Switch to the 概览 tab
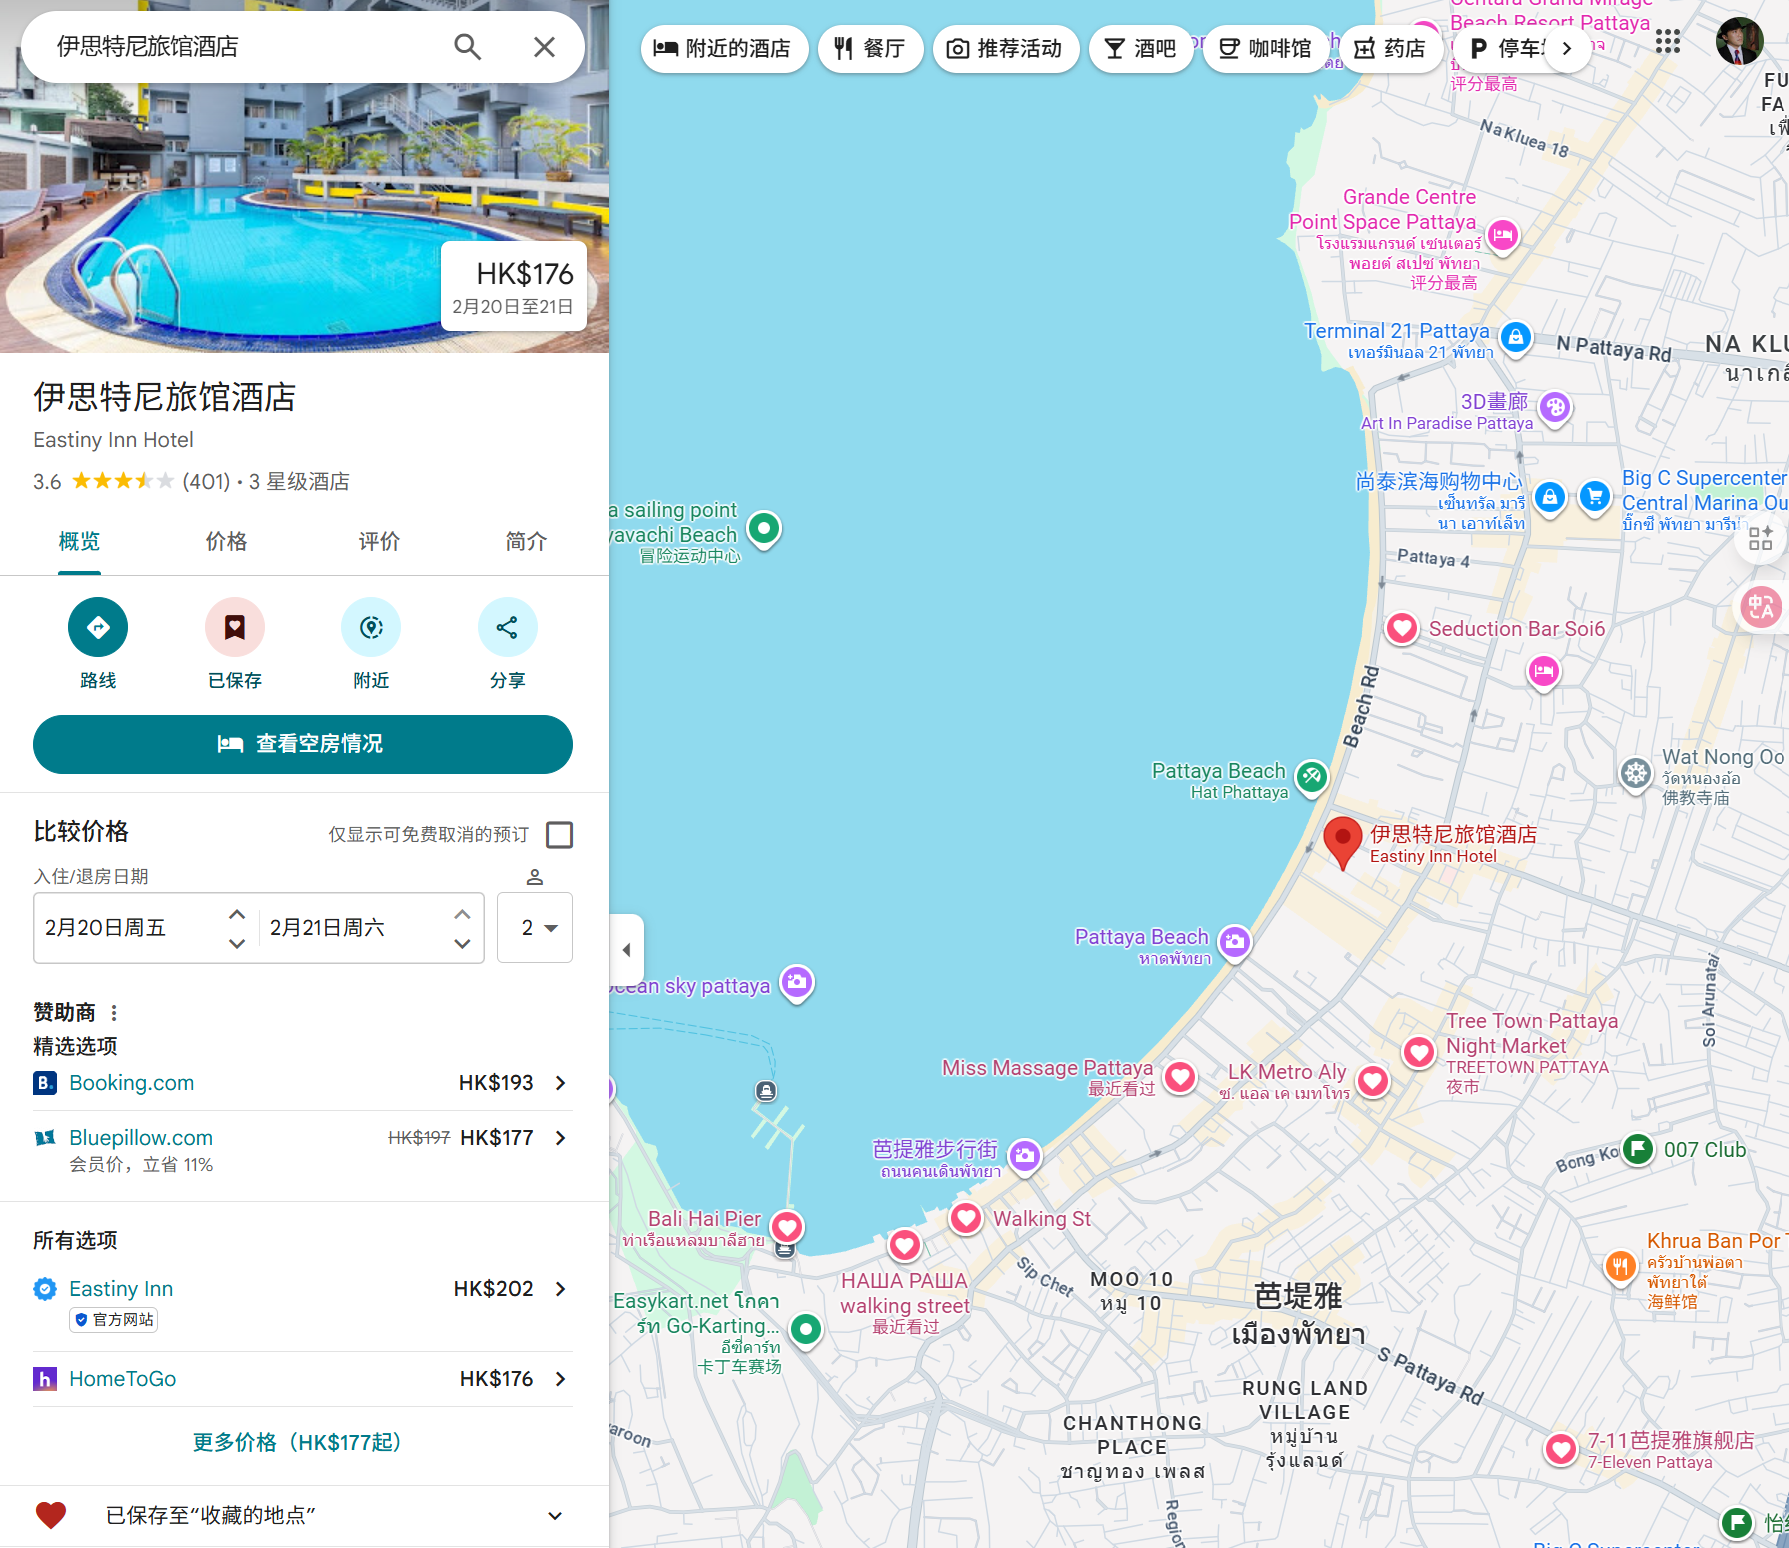 (79, 541)
